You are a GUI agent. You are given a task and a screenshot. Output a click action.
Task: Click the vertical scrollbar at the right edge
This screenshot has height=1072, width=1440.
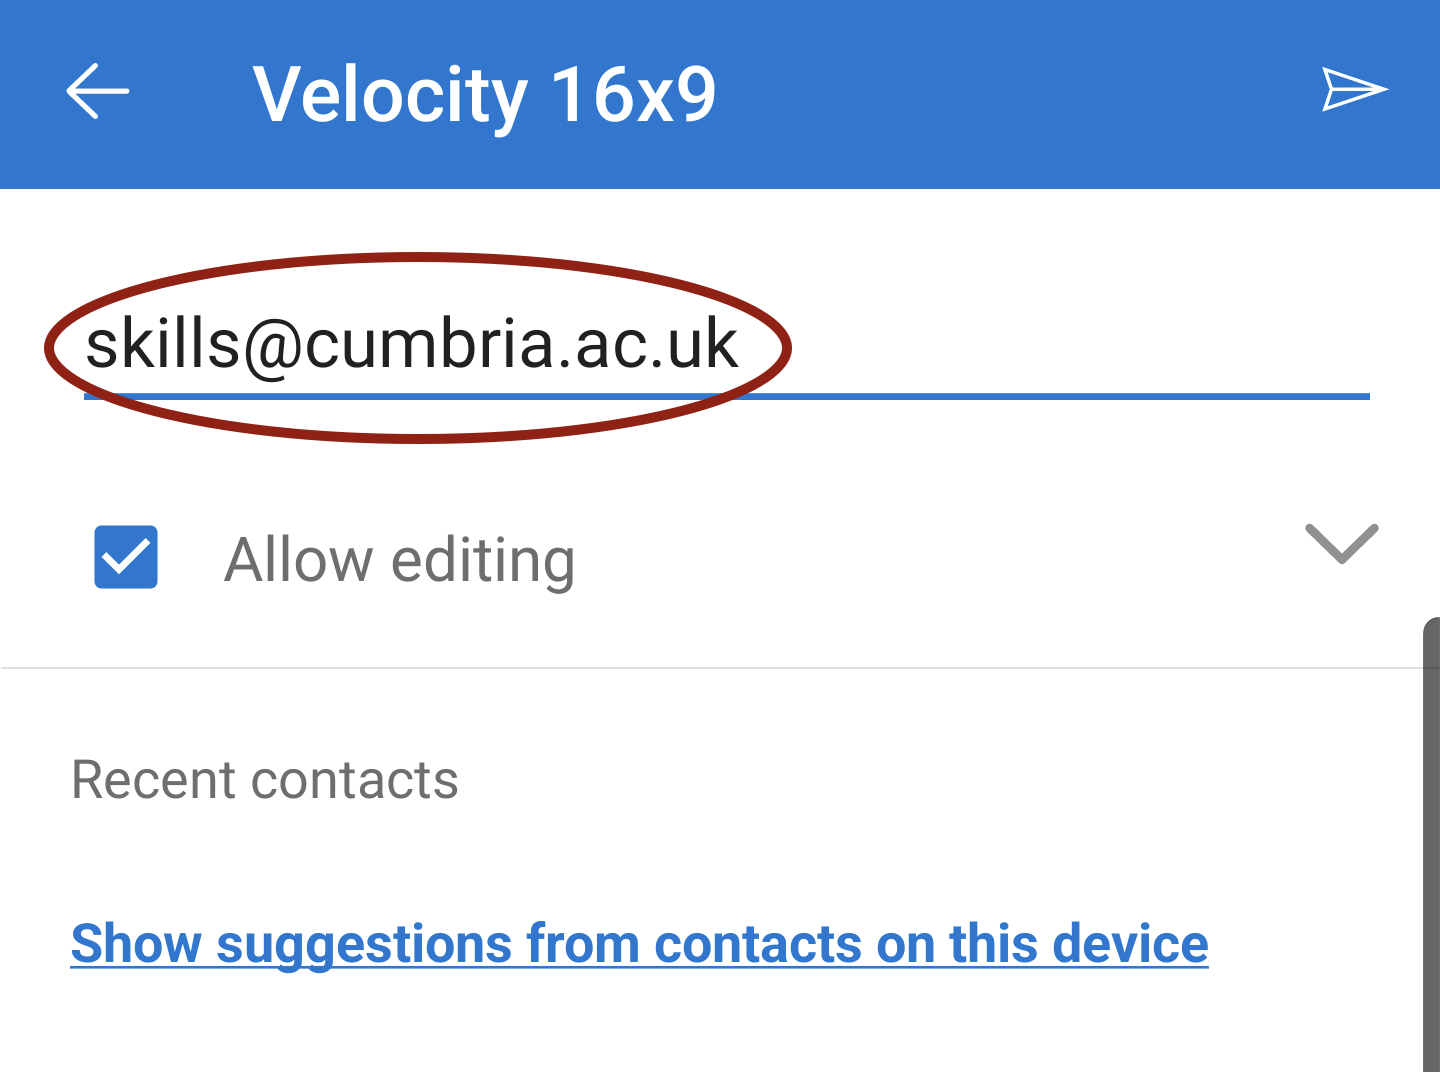[1431, 845]
